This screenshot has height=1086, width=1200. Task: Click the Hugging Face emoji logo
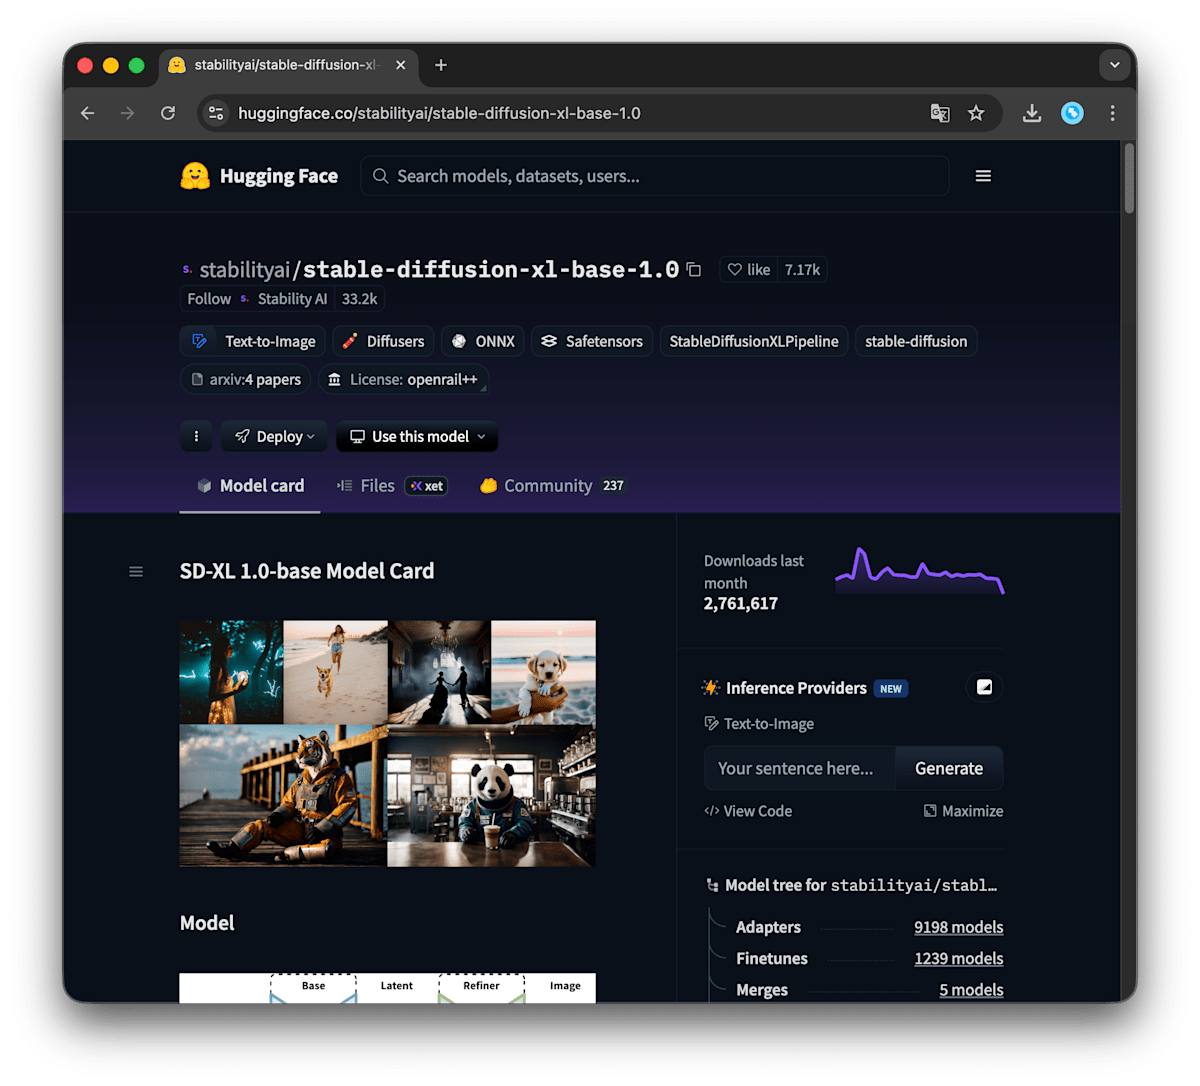[195, 176]
